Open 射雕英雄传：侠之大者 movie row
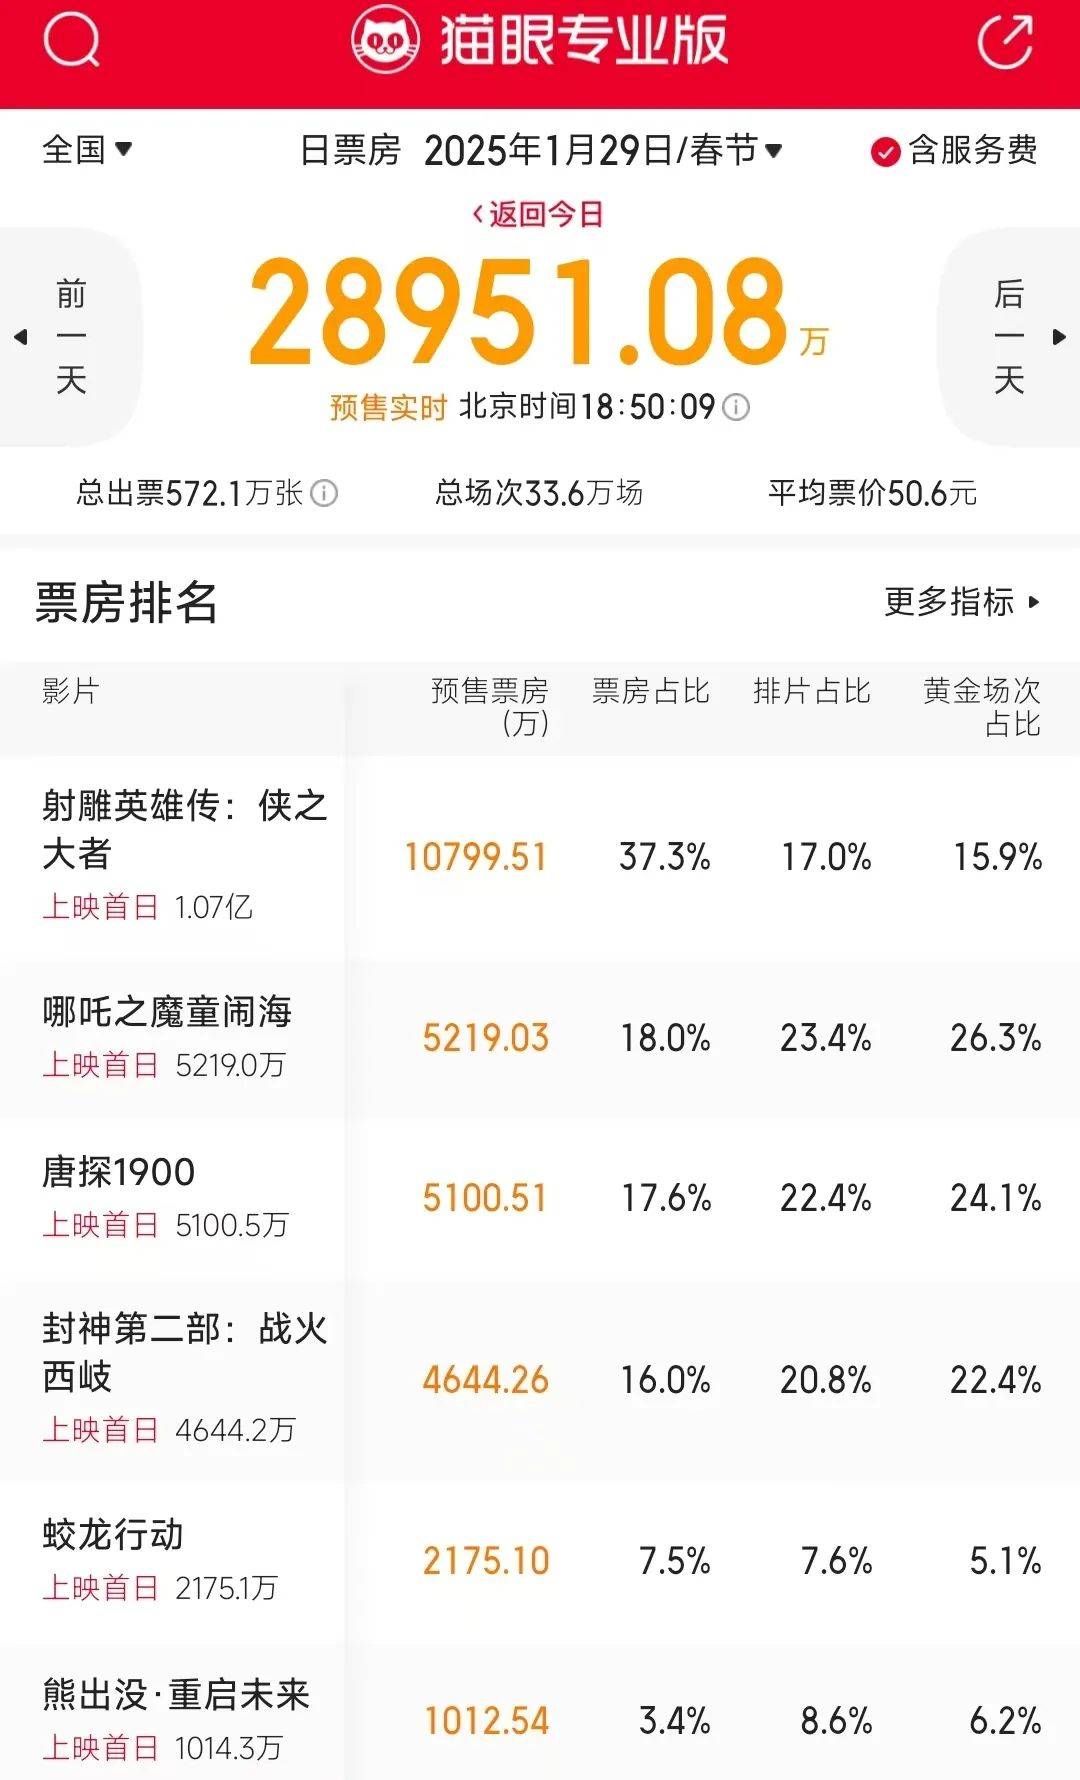1080x1780 pixels. [185, 830]
